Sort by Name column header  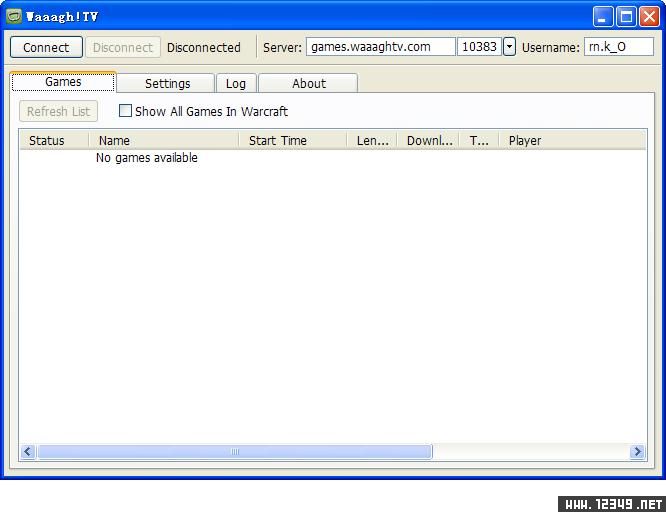point(164,141)
